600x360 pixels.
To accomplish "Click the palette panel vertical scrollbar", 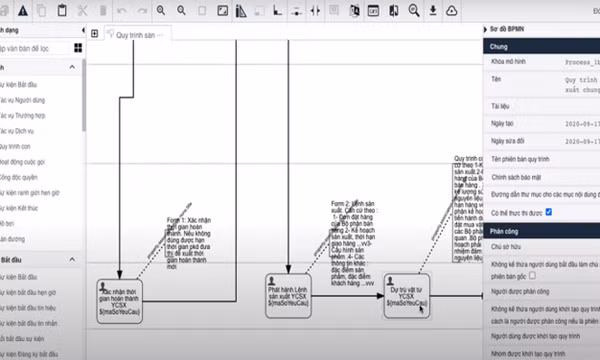I will 84,96.
